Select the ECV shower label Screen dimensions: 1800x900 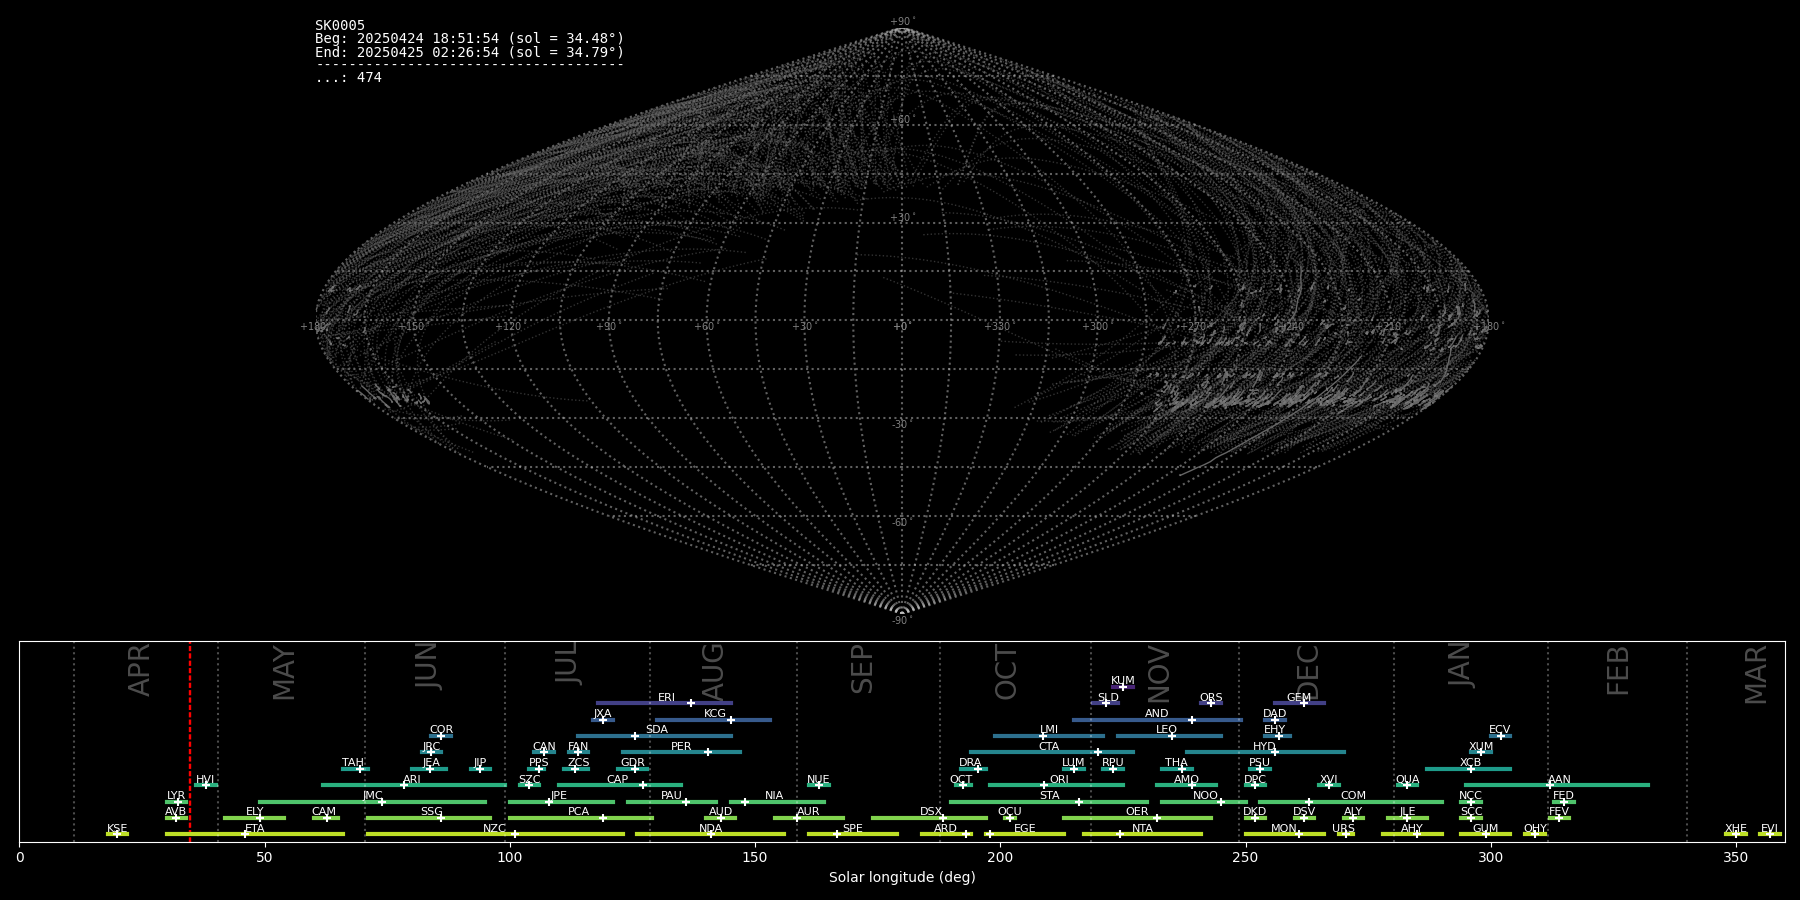point(1499,730)
